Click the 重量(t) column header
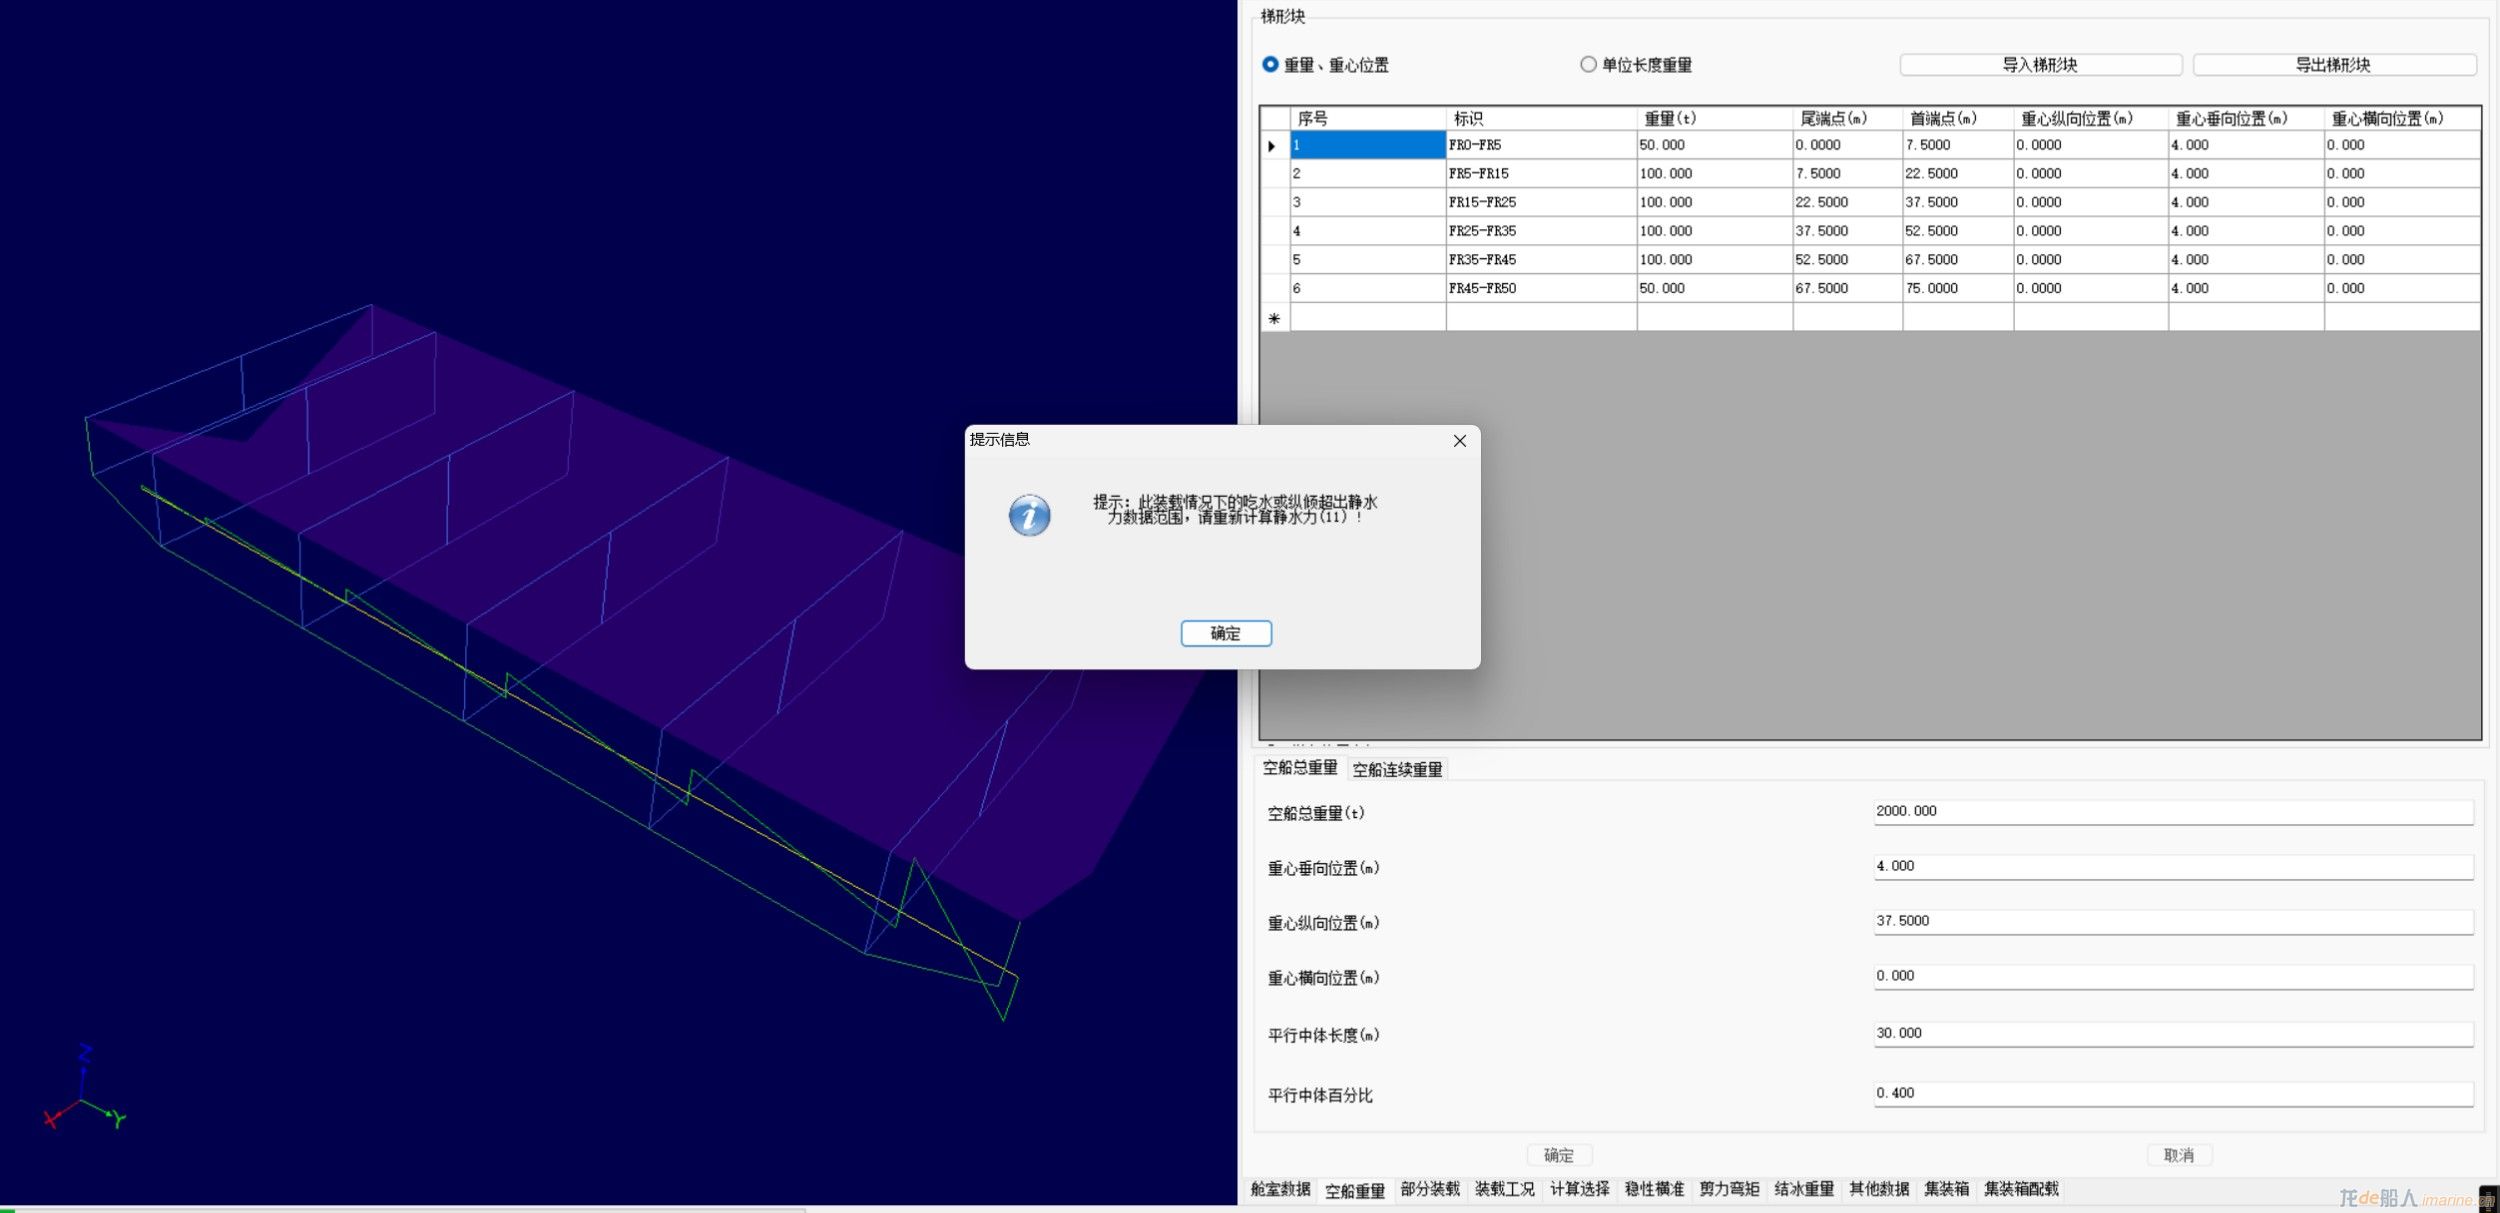Screen dimensions: 2500x1213 tap(1714, 118)
